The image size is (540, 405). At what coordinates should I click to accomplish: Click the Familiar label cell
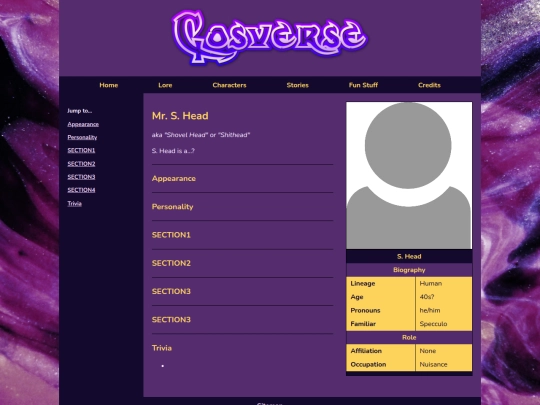tap(381, 324)
